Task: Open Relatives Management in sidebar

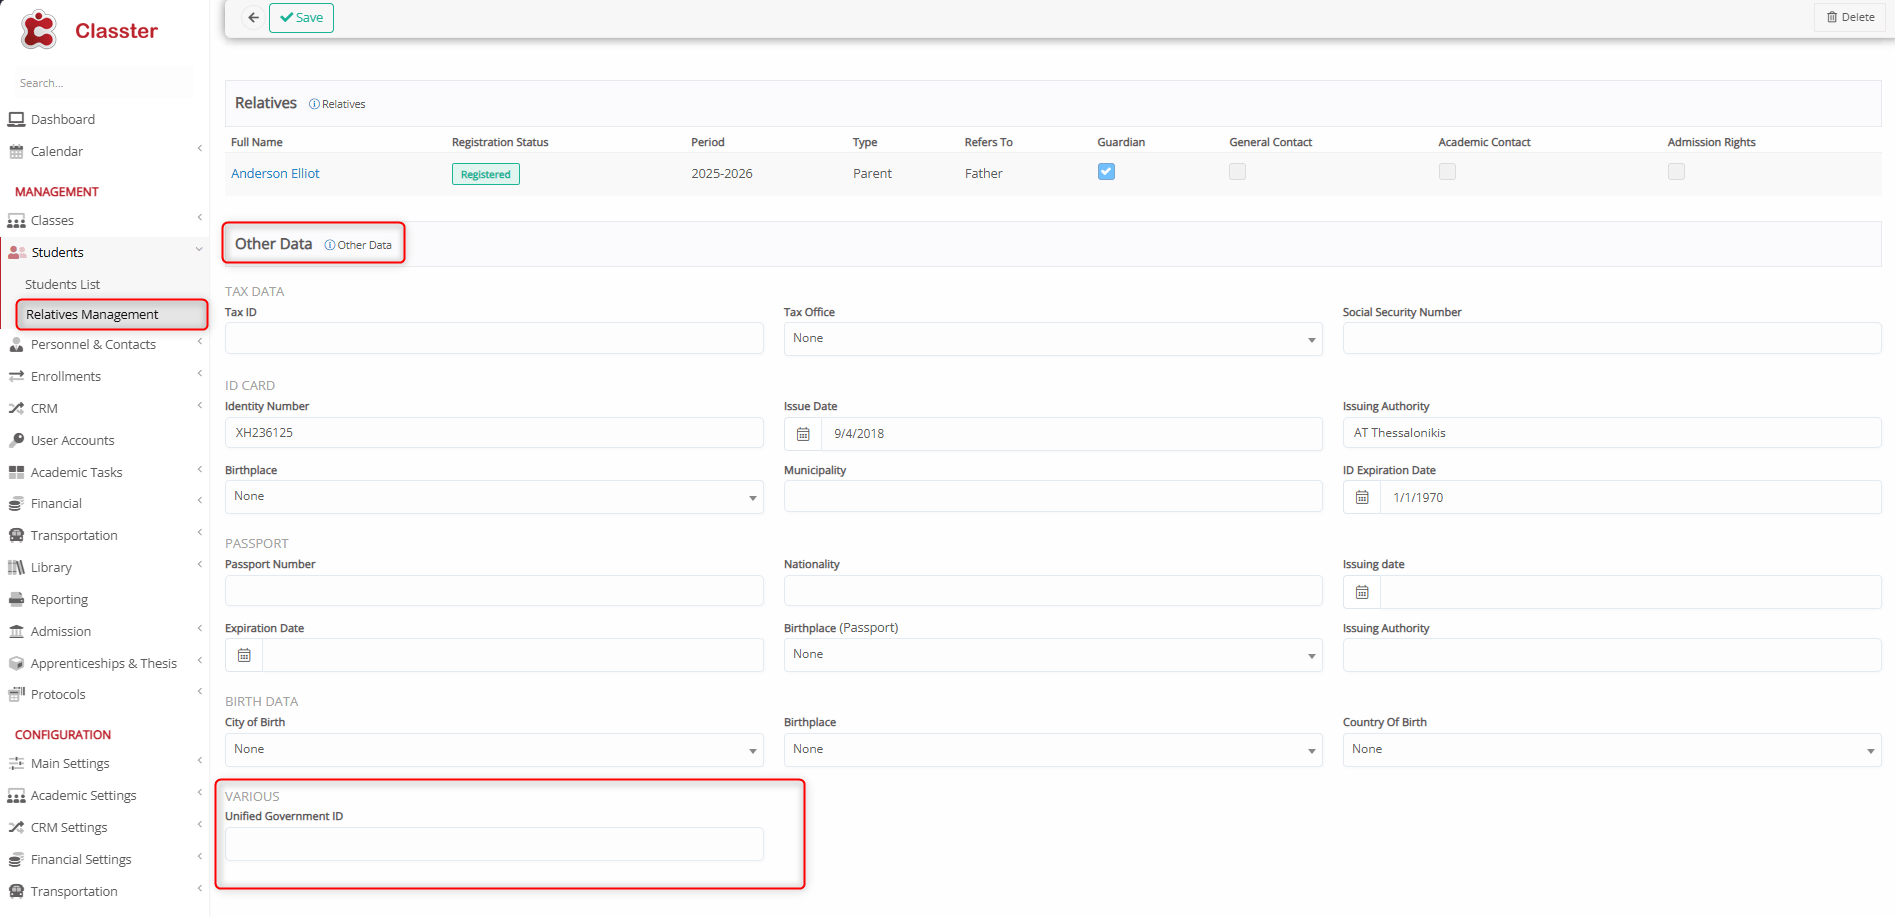Action: pyautogui.click(x=92, y=314)
